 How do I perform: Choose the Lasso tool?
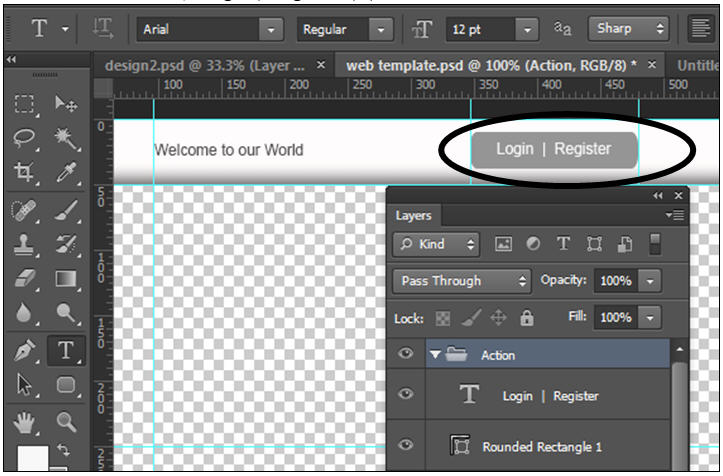pyautogui.click(x=24, y=137)
